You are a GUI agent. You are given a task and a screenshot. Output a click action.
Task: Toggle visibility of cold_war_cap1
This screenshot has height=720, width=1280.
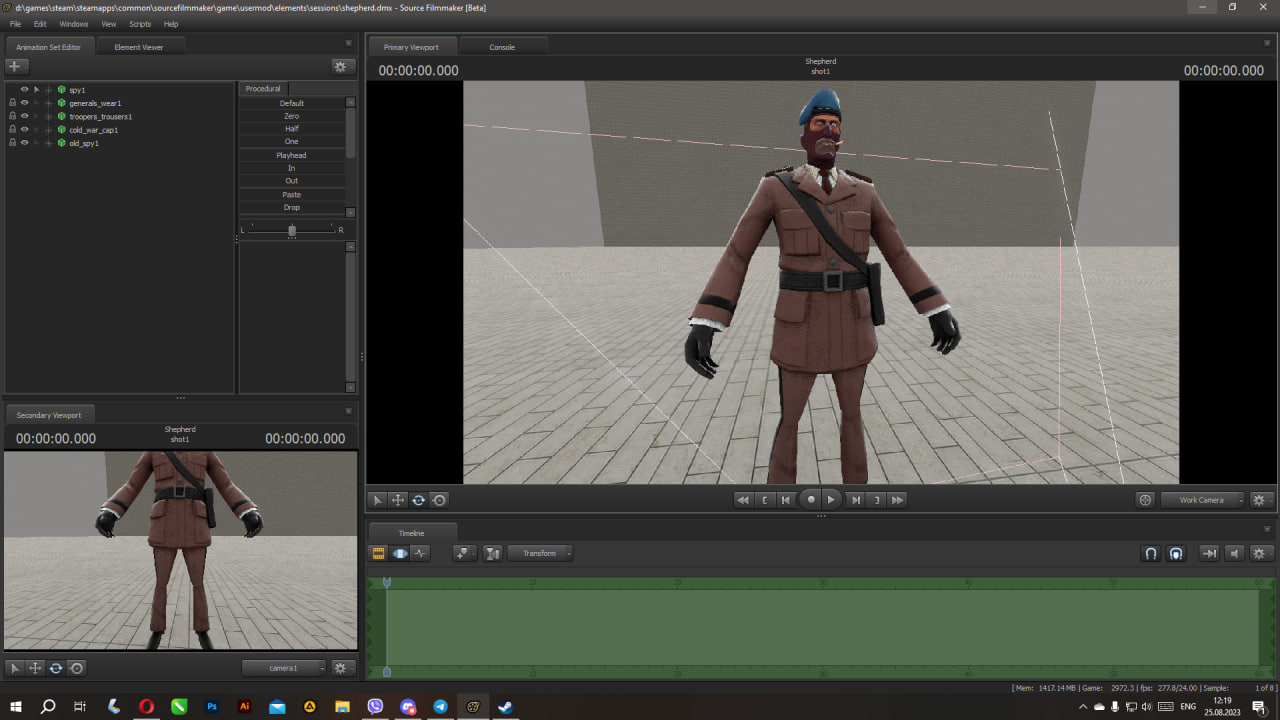pos(25,130)
